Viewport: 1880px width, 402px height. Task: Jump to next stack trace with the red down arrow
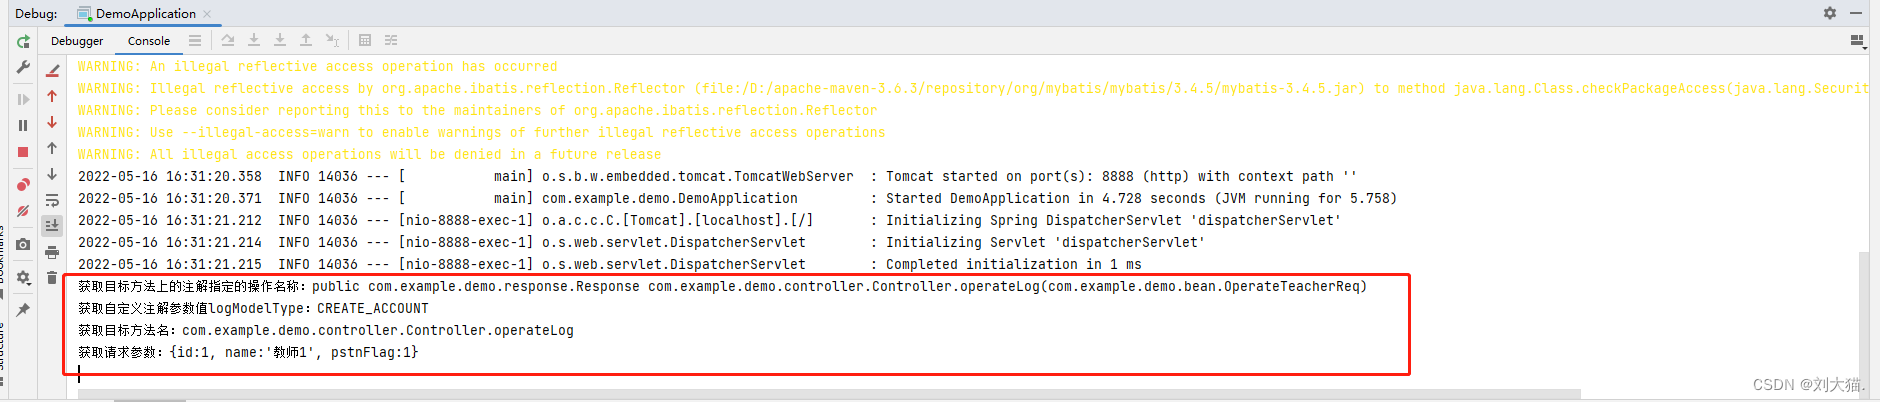tap(53, 122)
